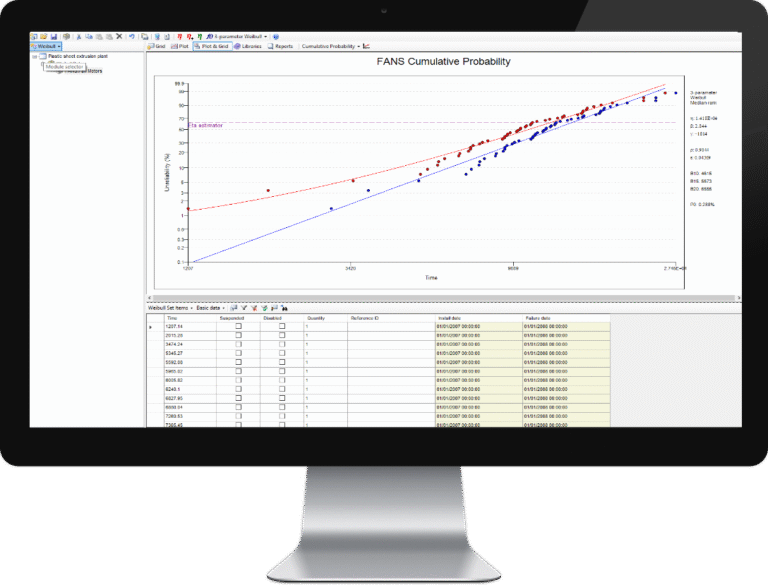Screen dimensions: 768x585
Task: Click the Undo arrow icon
Action: tap(132, 36)
